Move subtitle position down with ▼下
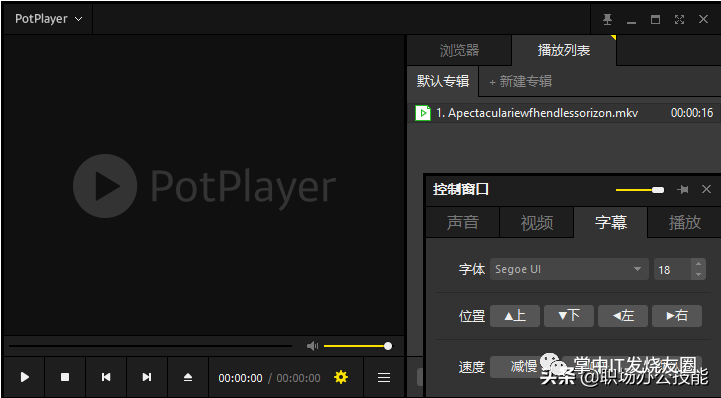The width and height of the screenshot is (721, 398). (569, 316)
